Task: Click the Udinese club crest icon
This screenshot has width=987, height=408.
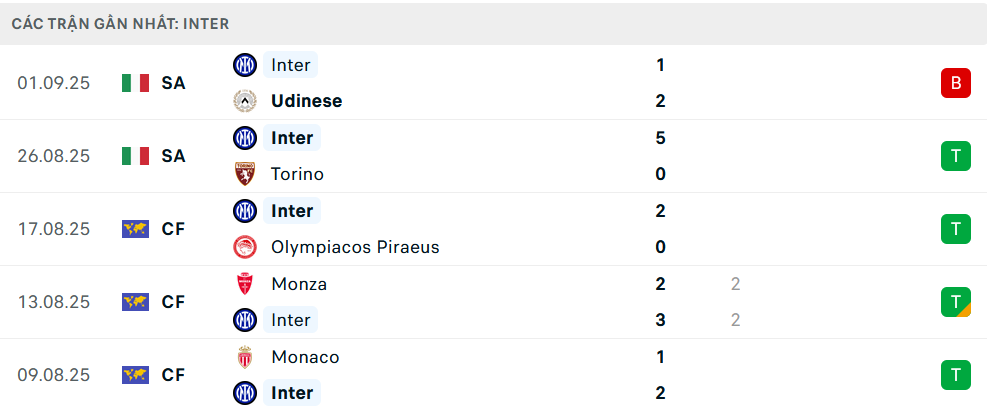Action: [x=245, y=101]
